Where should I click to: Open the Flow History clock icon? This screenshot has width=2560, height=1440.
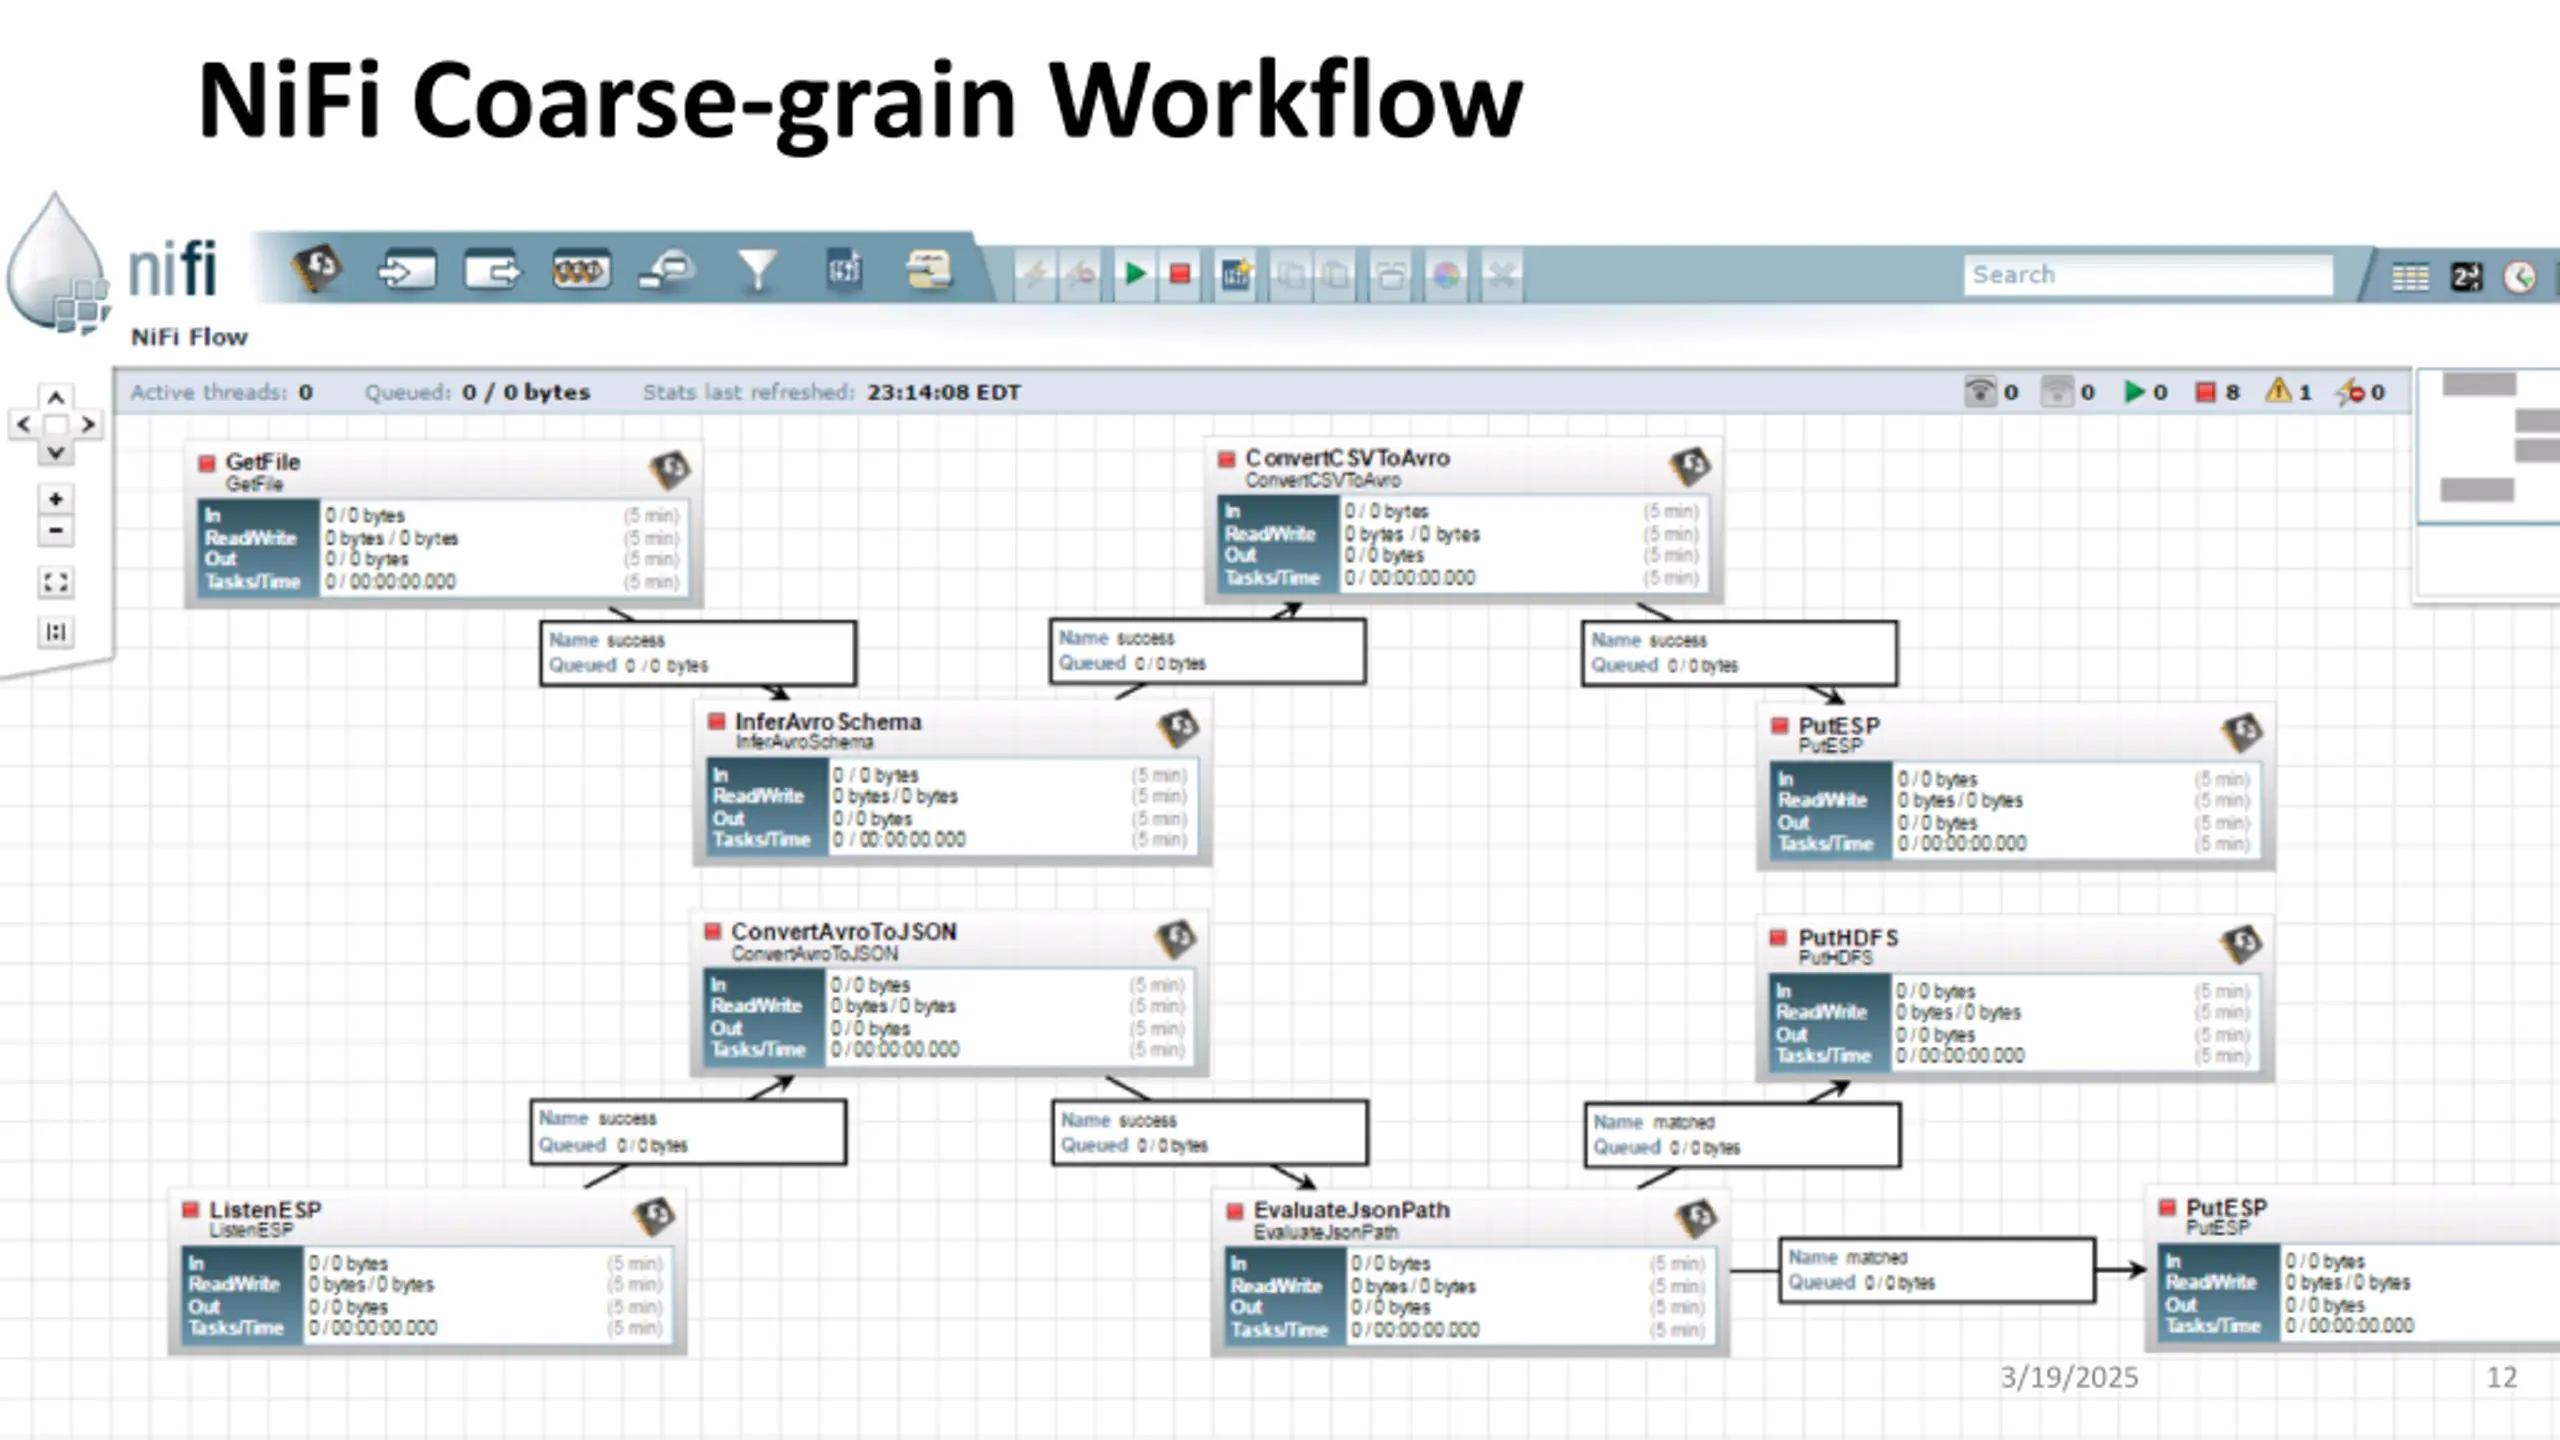click(2520, 277)
